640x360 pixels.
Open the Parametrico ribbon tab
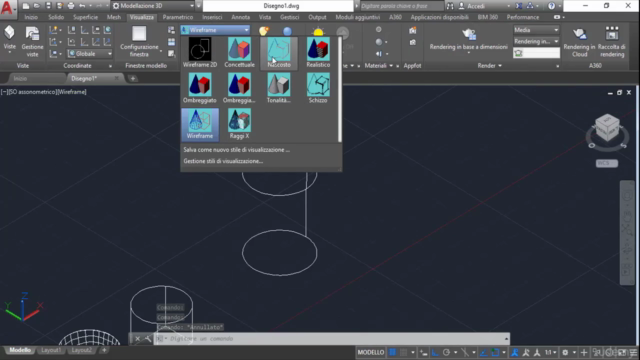tap(178, 17)
